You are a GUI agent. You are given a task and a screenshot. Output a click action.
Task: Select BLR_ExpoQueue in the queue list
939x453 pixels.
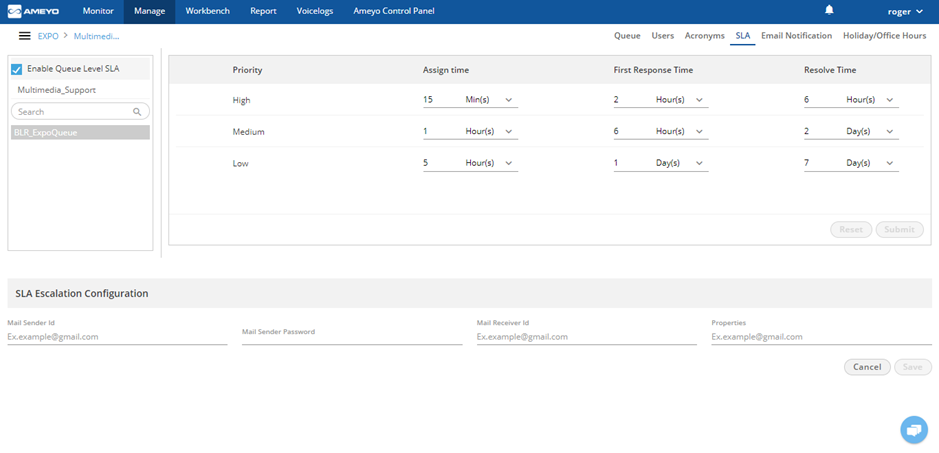pos(80,132)
